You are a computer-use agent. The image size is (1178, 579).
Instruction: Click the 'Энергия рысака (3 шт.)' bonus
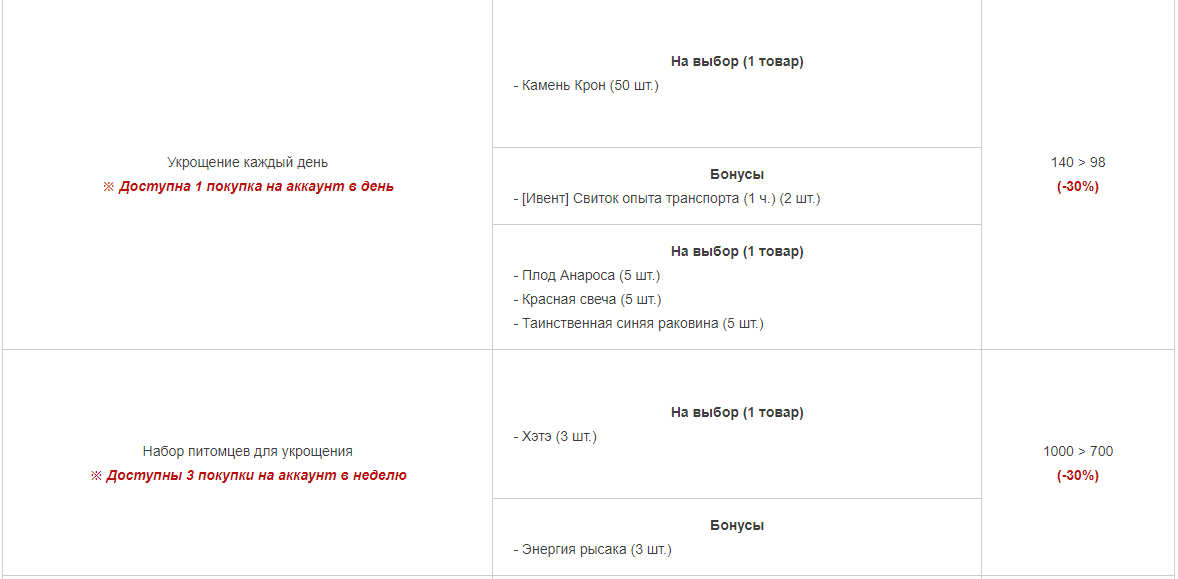pos(593,550)
